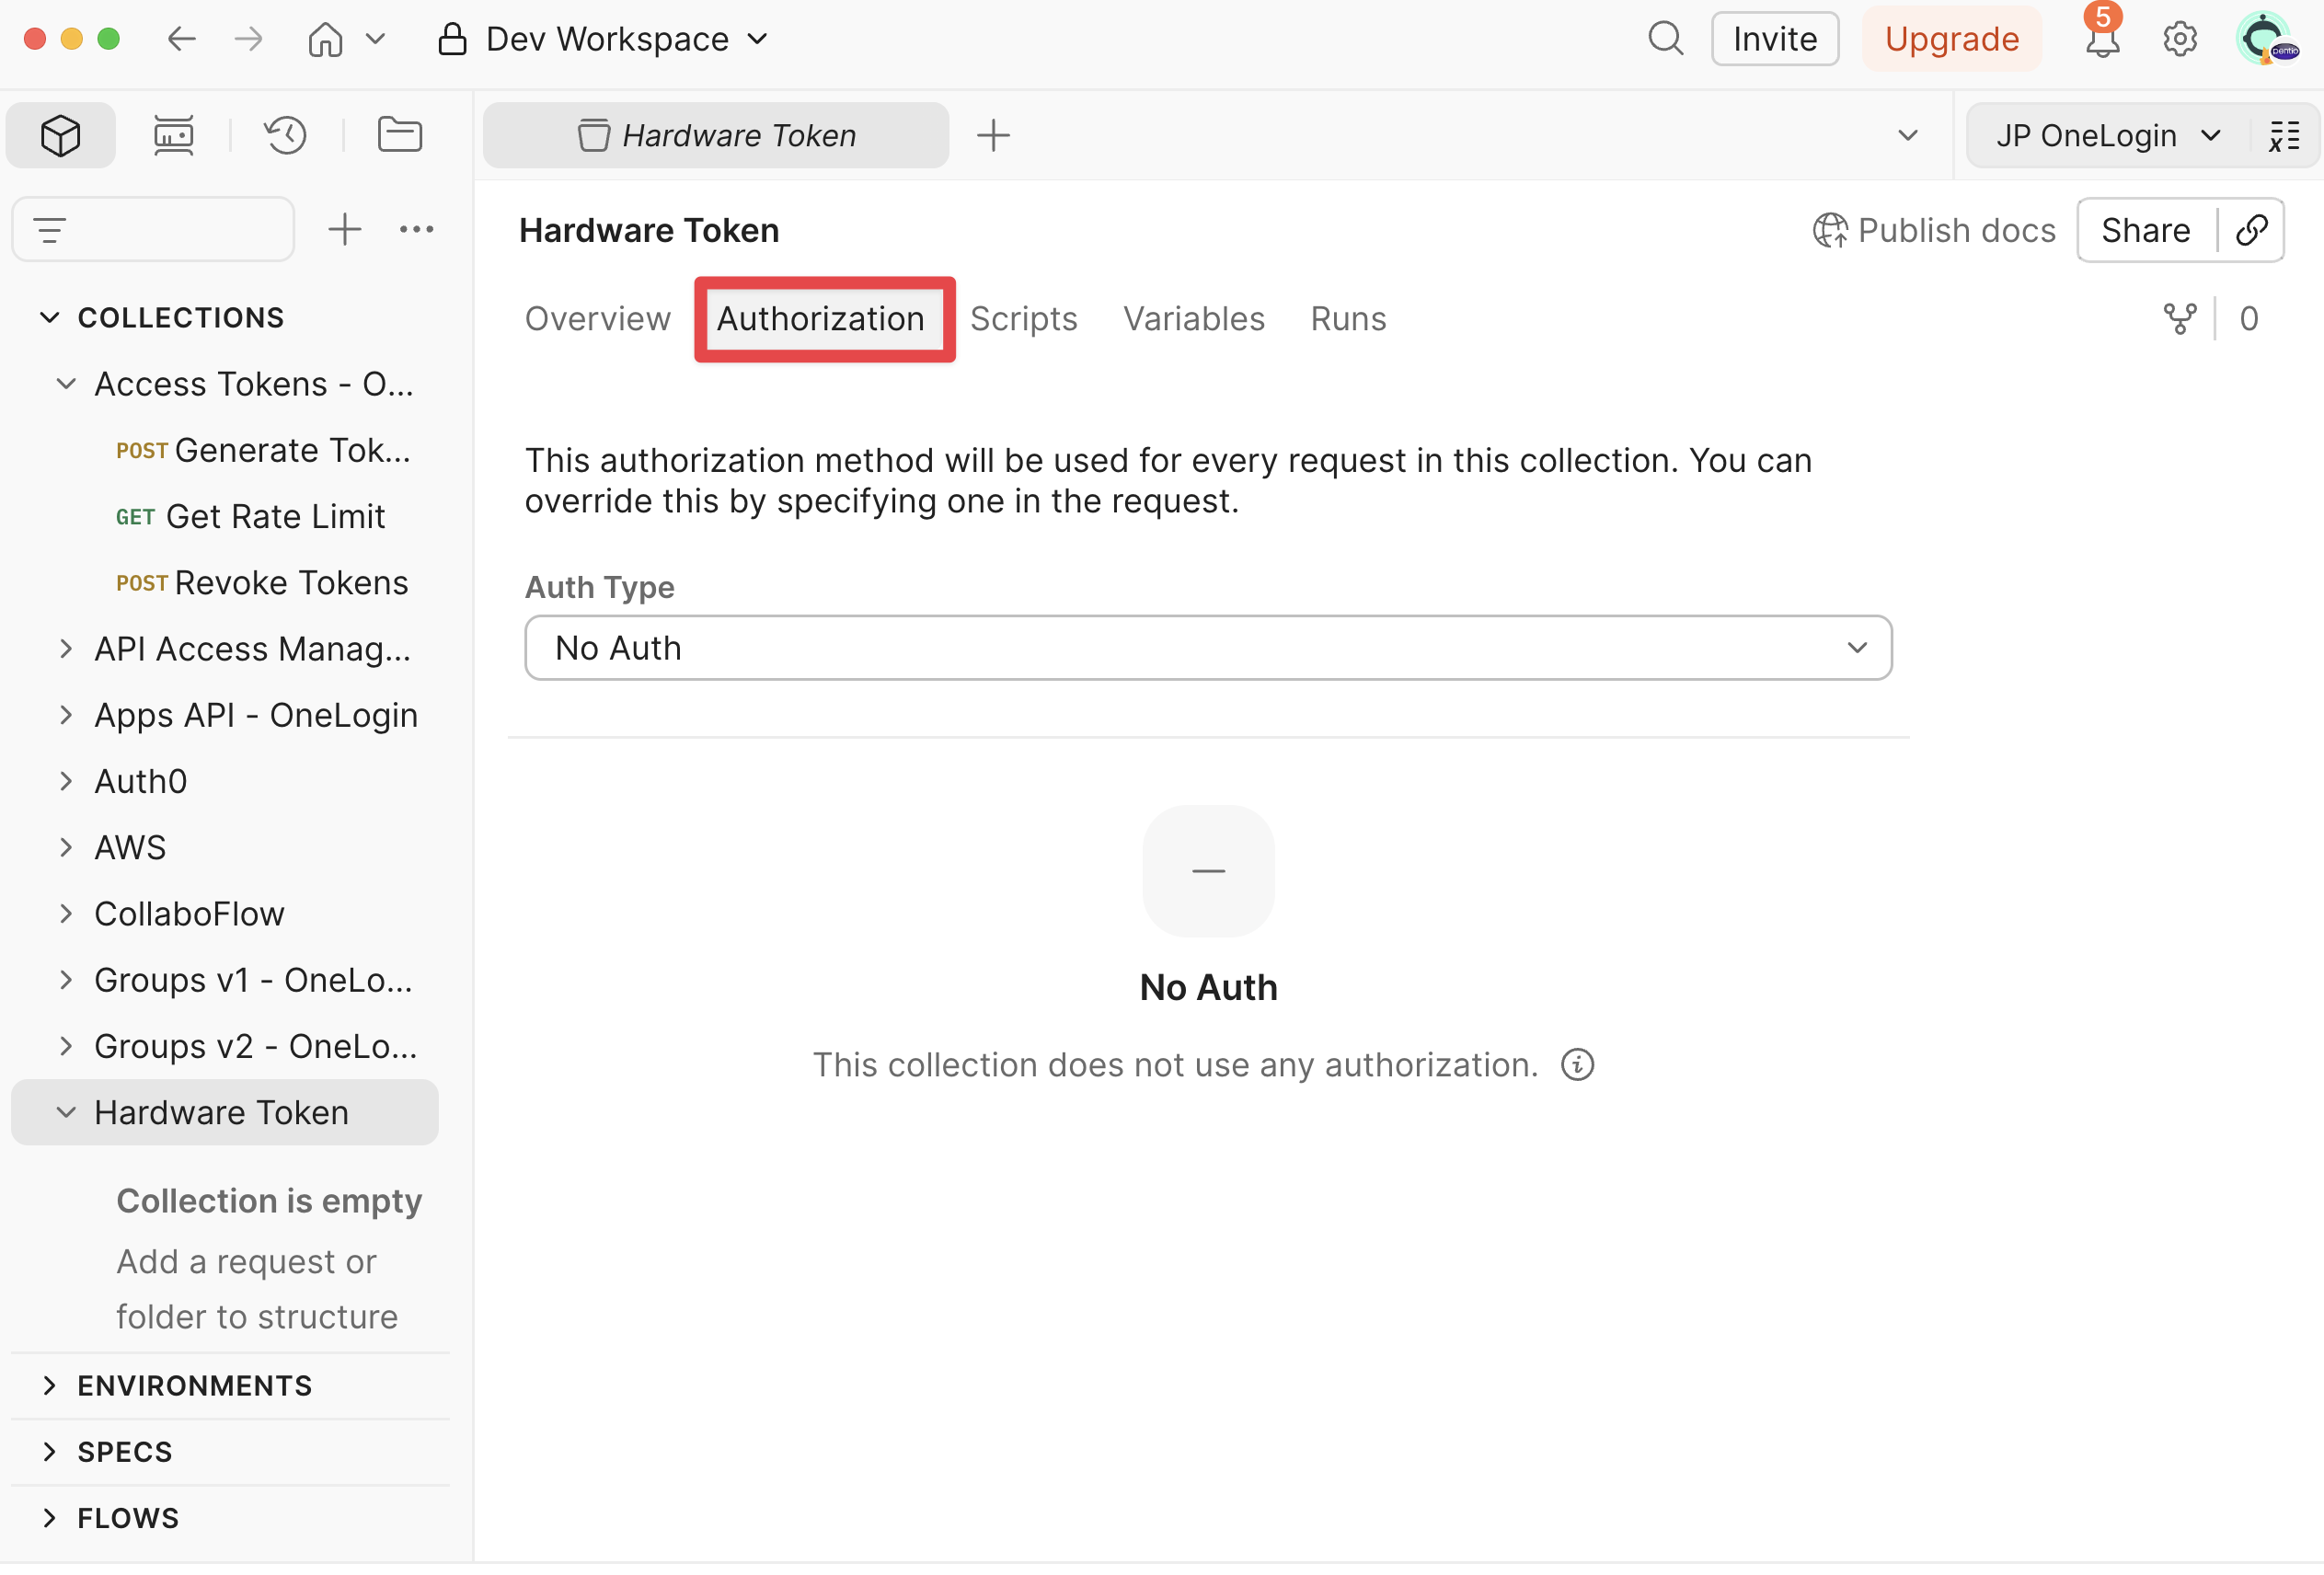Image resolution: width=2324 pixels, height=1575 pixels.
Task: Select the Collections cube sidebar icon
Action: (60, 135)
